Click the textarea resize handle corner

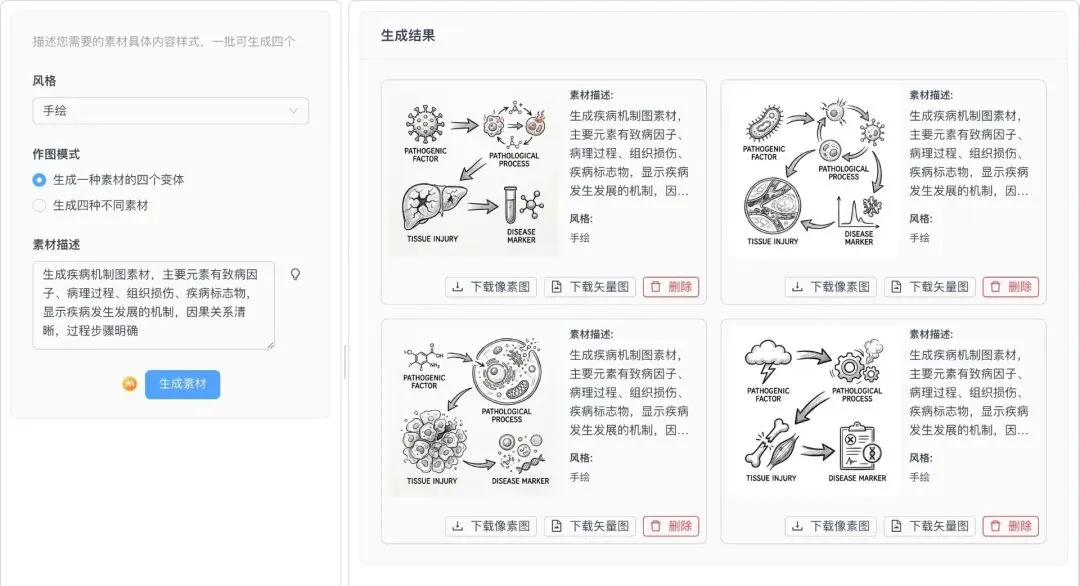click(271, 346)
